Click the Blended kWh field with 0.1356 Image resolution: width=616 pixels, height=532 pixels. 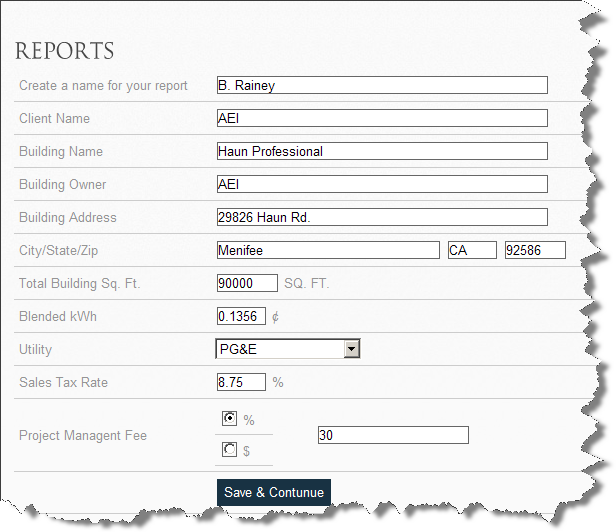click(x=241, y=316)
